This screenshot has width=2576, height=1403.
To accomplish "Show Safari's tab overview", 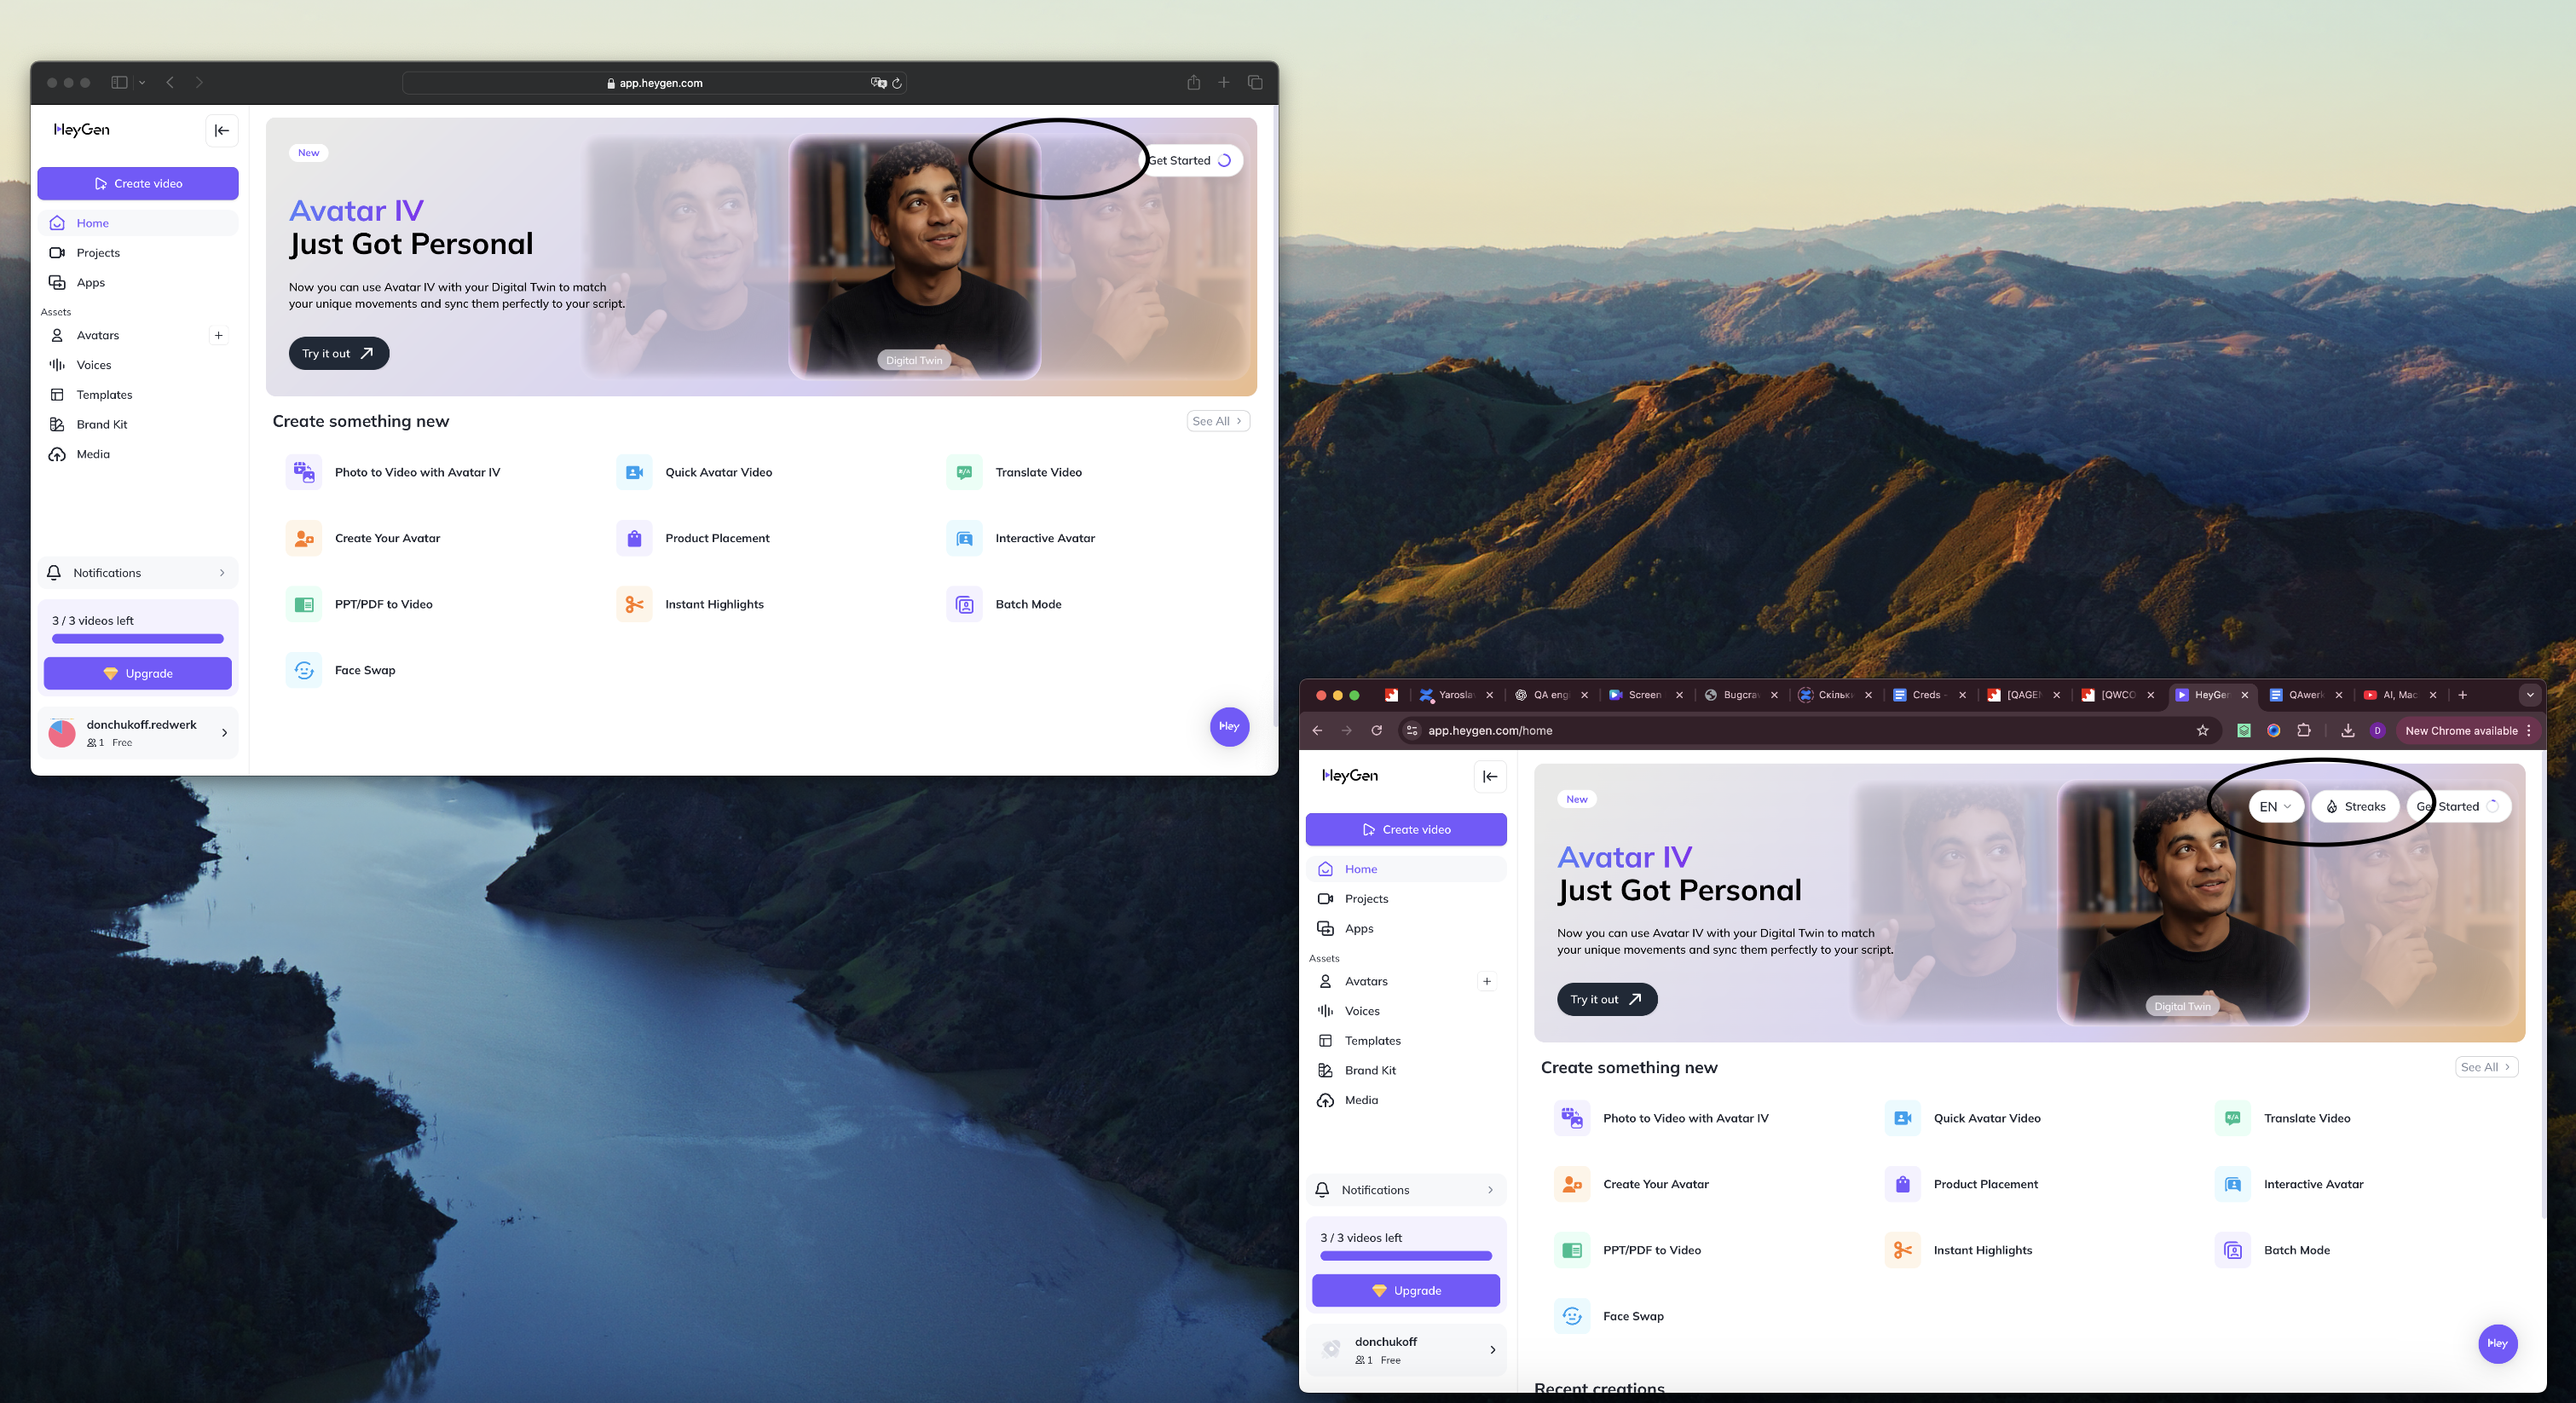I will click(1255, 82).
